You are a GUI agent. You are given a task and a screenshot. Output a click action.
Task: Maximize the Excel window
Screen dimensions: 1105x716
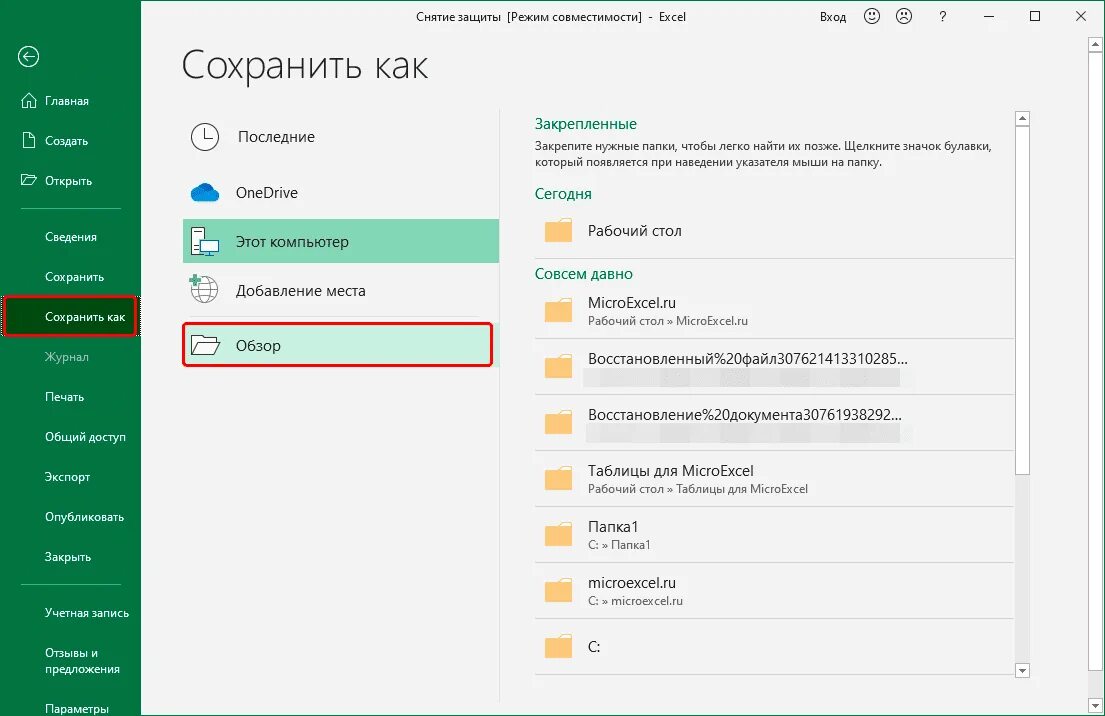(1035, 16)
